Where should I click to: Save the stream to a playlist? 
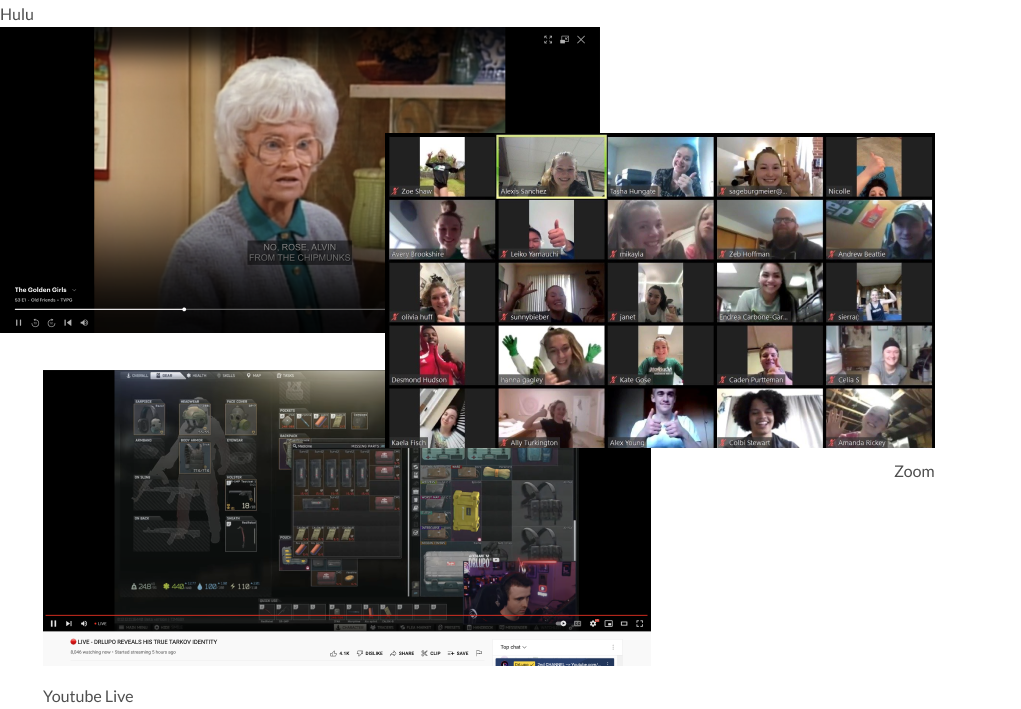[458, 653]
